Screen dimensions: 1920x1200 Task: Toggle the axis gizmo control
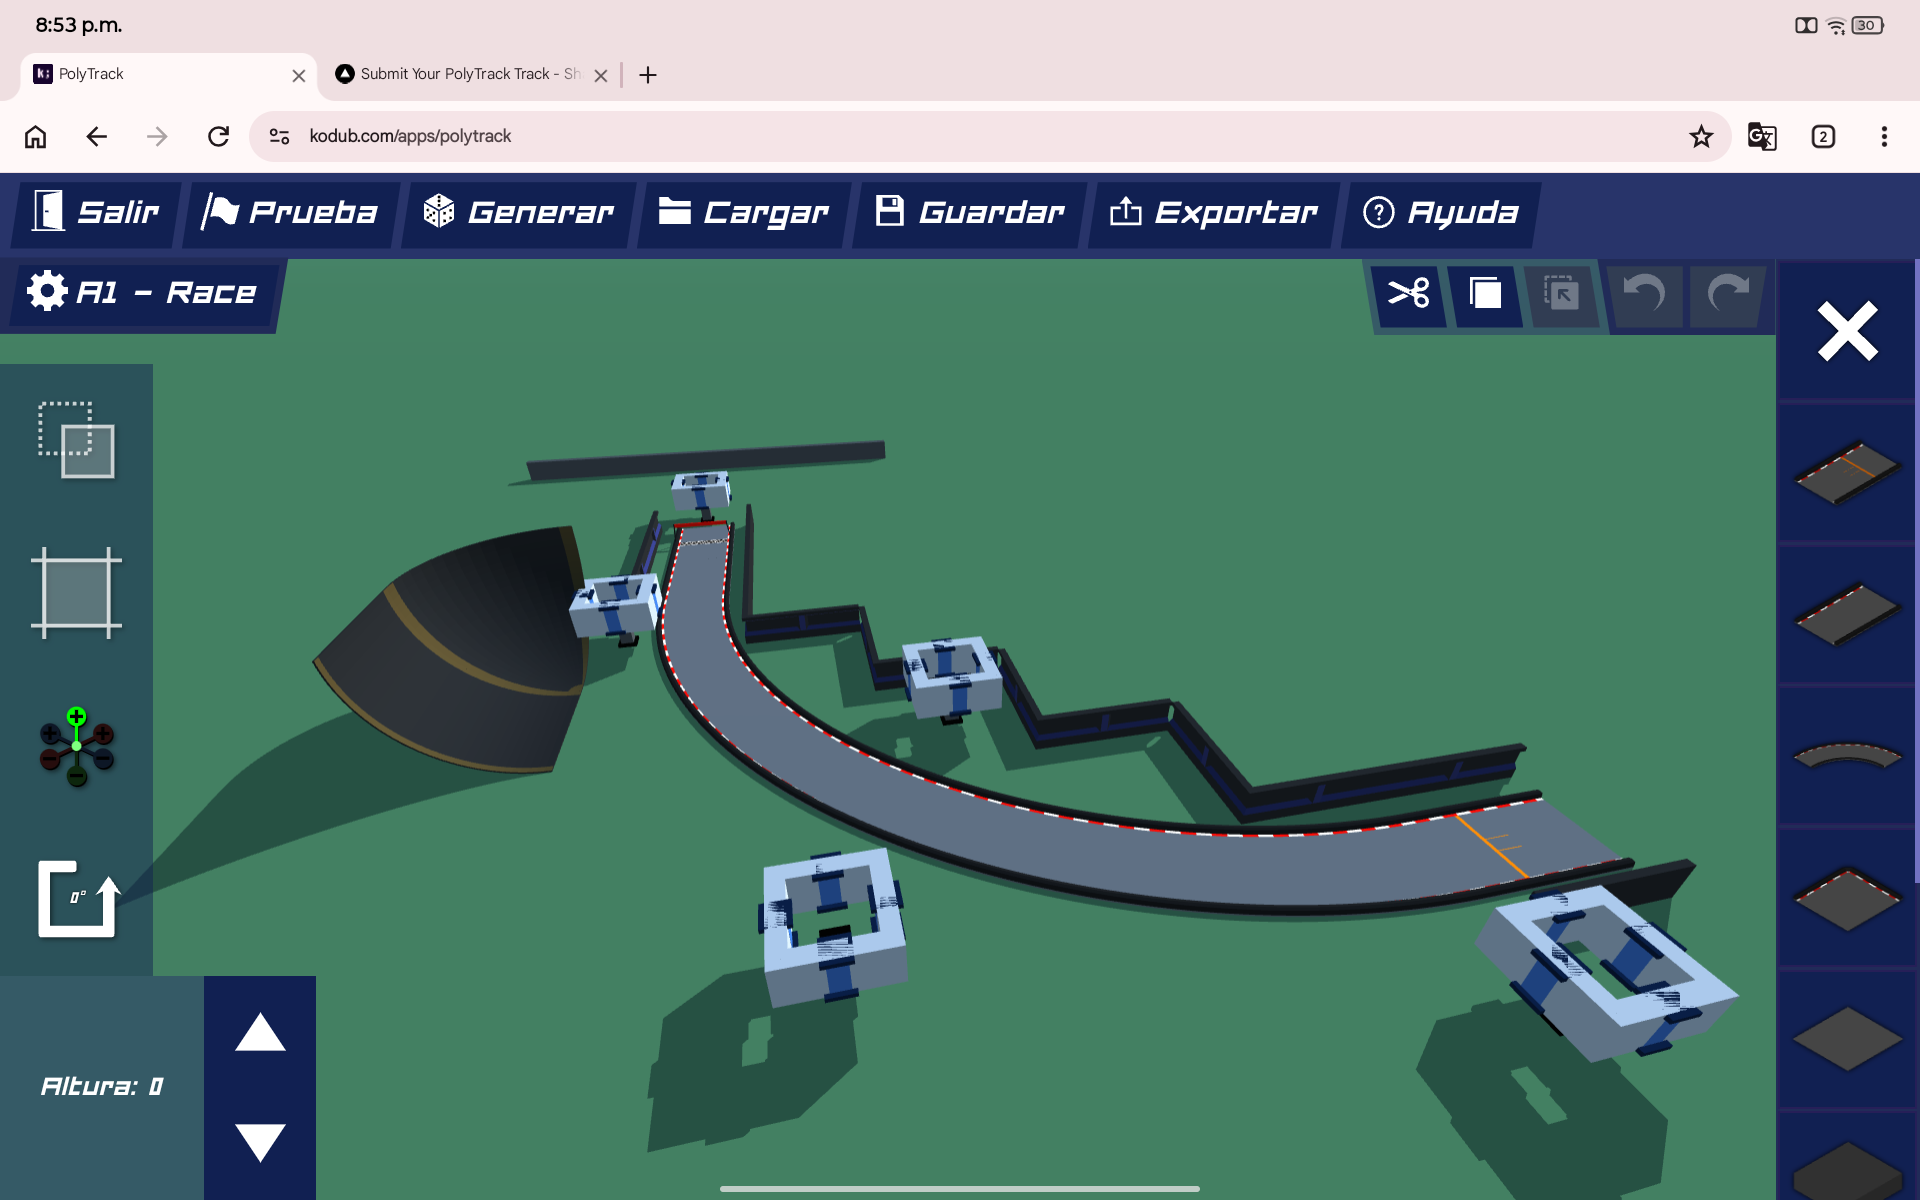[76, 746]
